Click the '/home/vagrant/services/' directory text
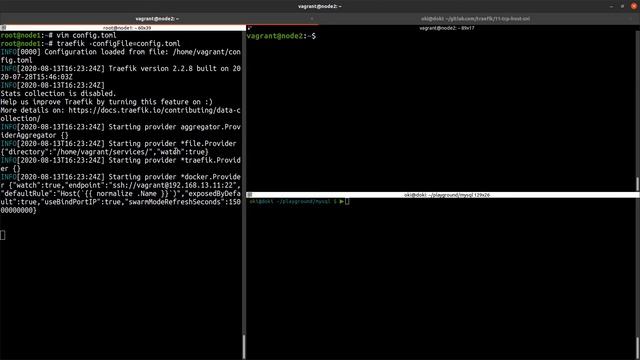640x360 pixels. pyautogui.click(x=102, y=152)
